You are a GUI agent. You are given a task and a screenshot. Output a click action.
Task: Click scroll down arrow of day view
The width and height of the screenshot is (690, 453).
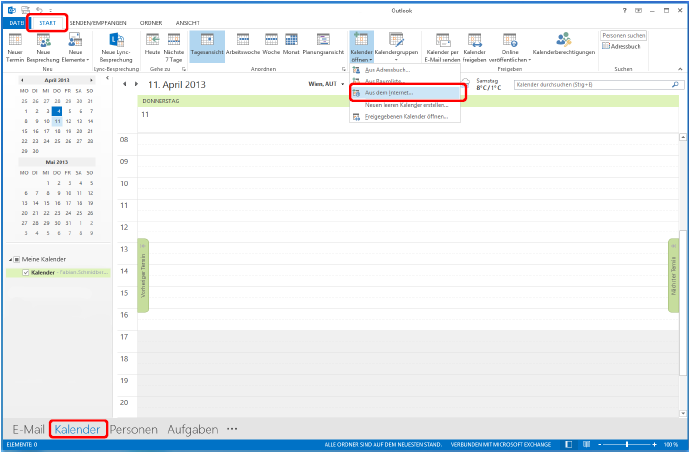pyautogui.click(x=683, y=413)
